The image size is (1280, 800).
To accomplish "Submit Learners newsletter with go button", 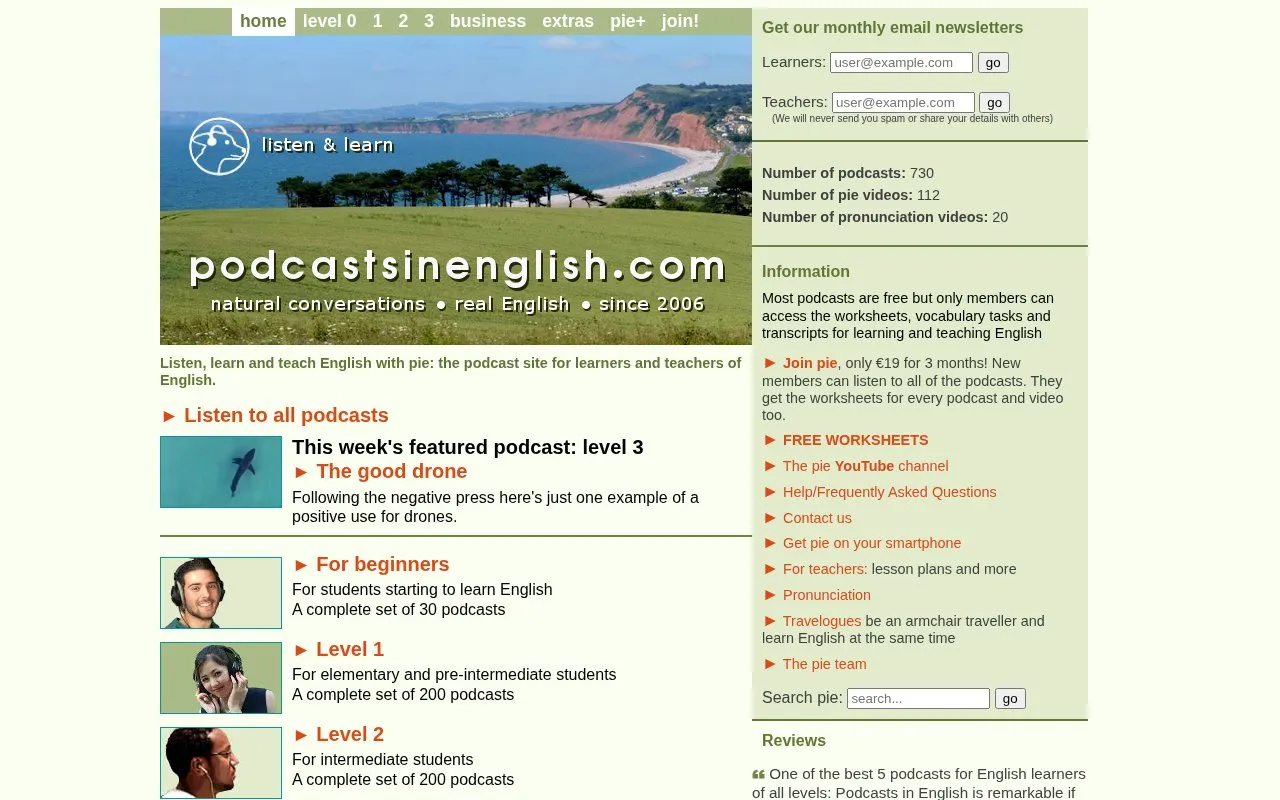I will click(x=993, y=62).
